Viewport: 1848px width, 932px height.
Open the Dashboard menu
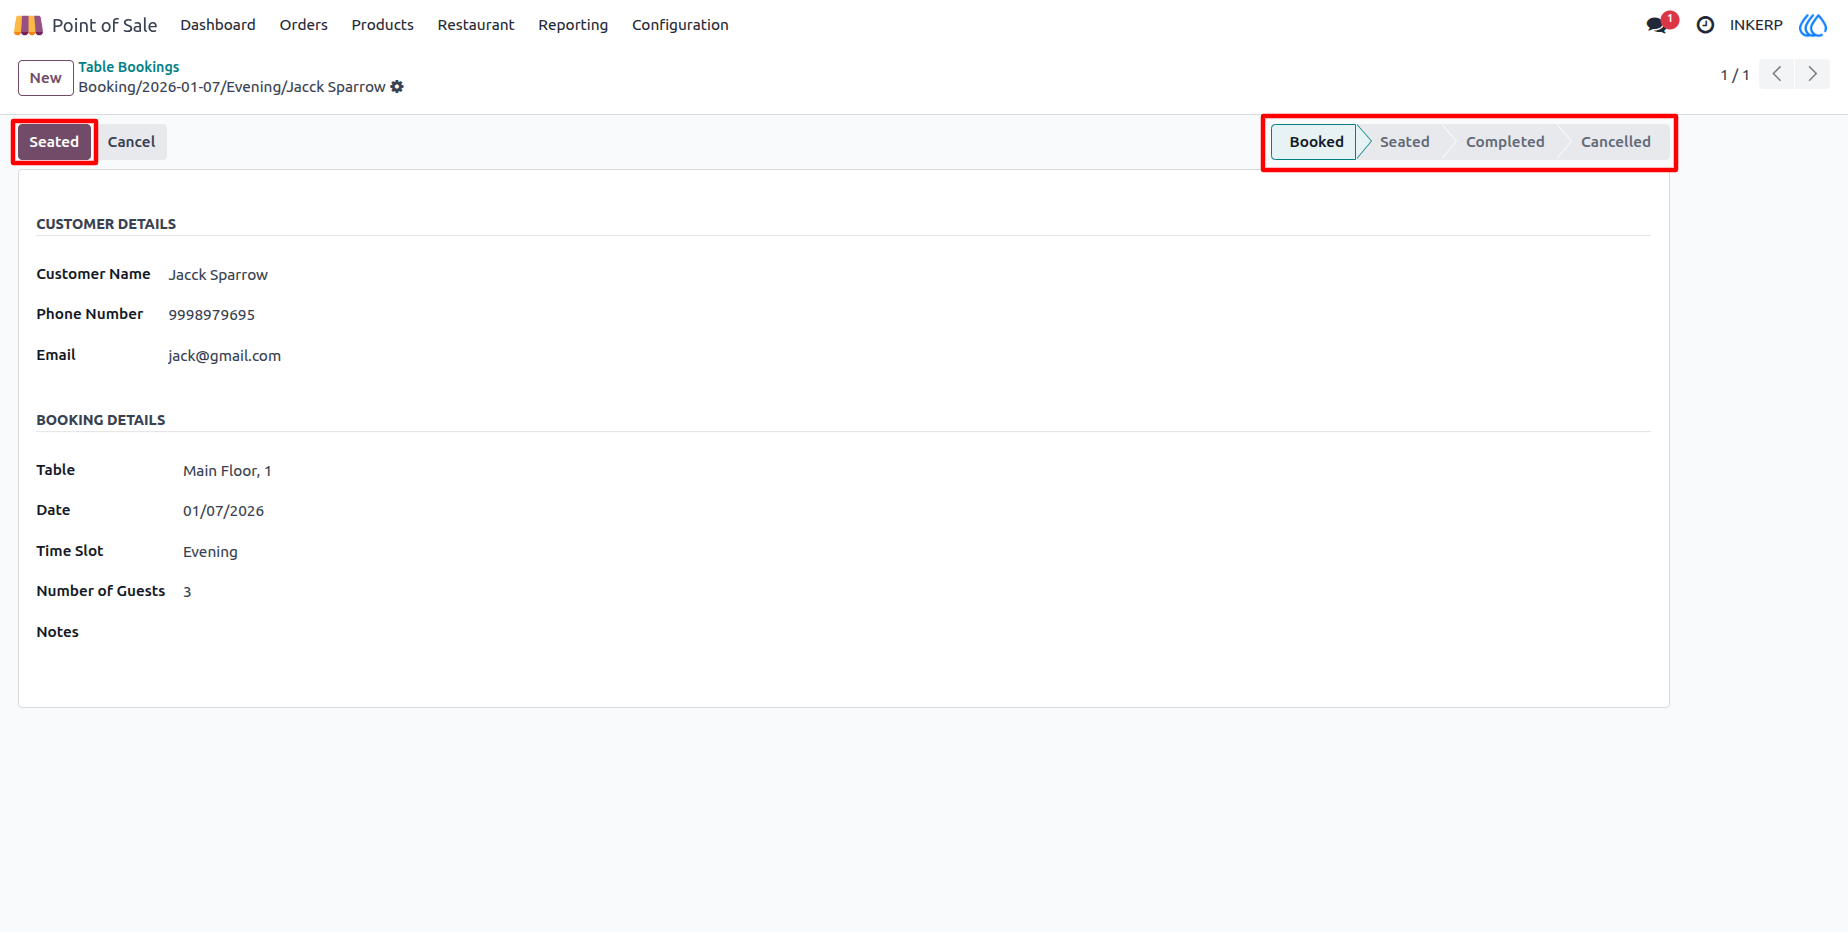pyautogui.click(x=218, y=25)
